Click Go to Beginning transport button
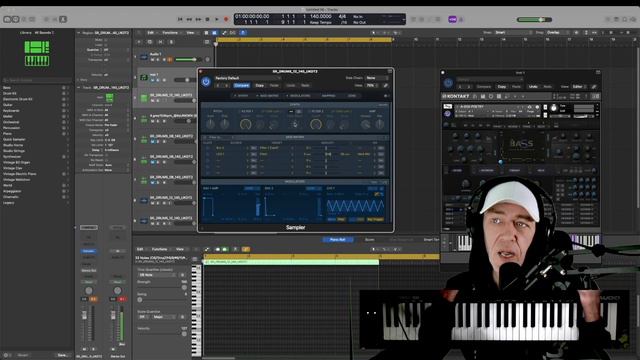The image size is (640, 360). [180, 19]
